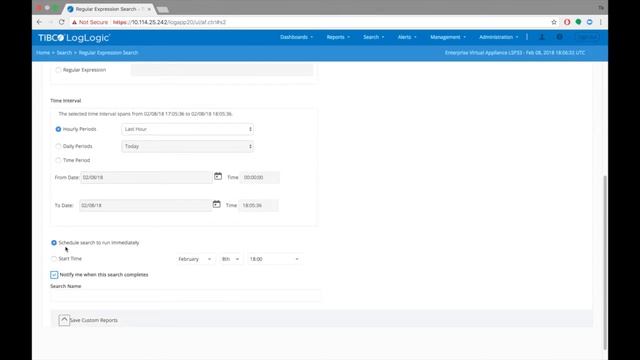
Task: Open the Reports menu
Action: click(338, 37)
